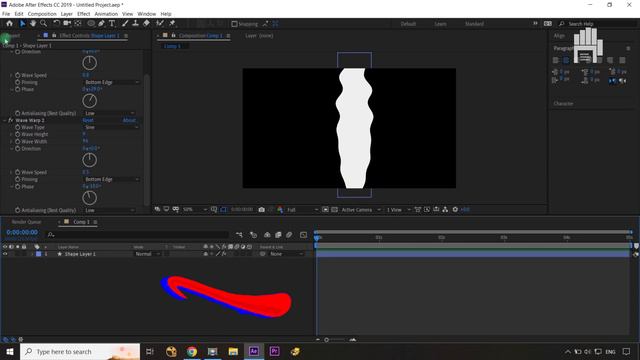
Task: Hide Shape Layer 1 eye toggle
Action: (5, 254)
